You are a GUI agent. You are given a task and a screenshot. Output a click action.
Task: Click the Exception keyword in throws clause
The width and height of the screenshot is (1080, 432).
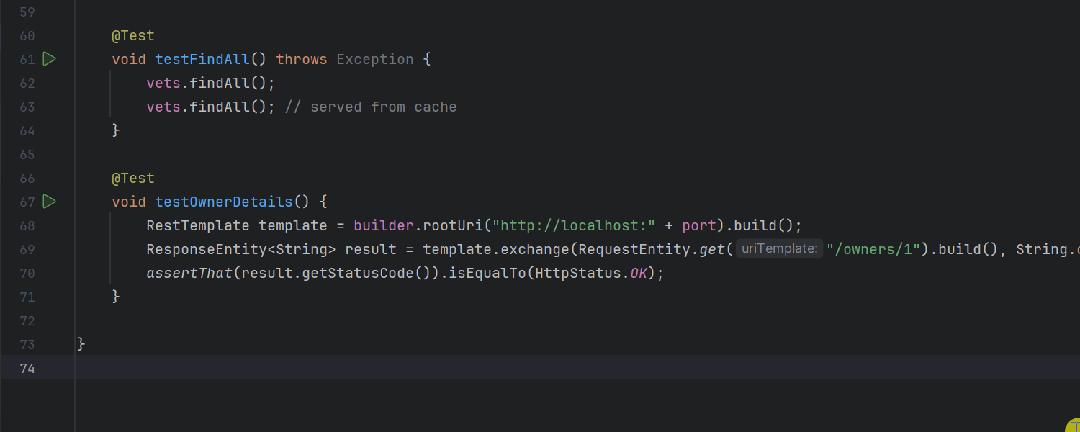[x=375, y=59]
